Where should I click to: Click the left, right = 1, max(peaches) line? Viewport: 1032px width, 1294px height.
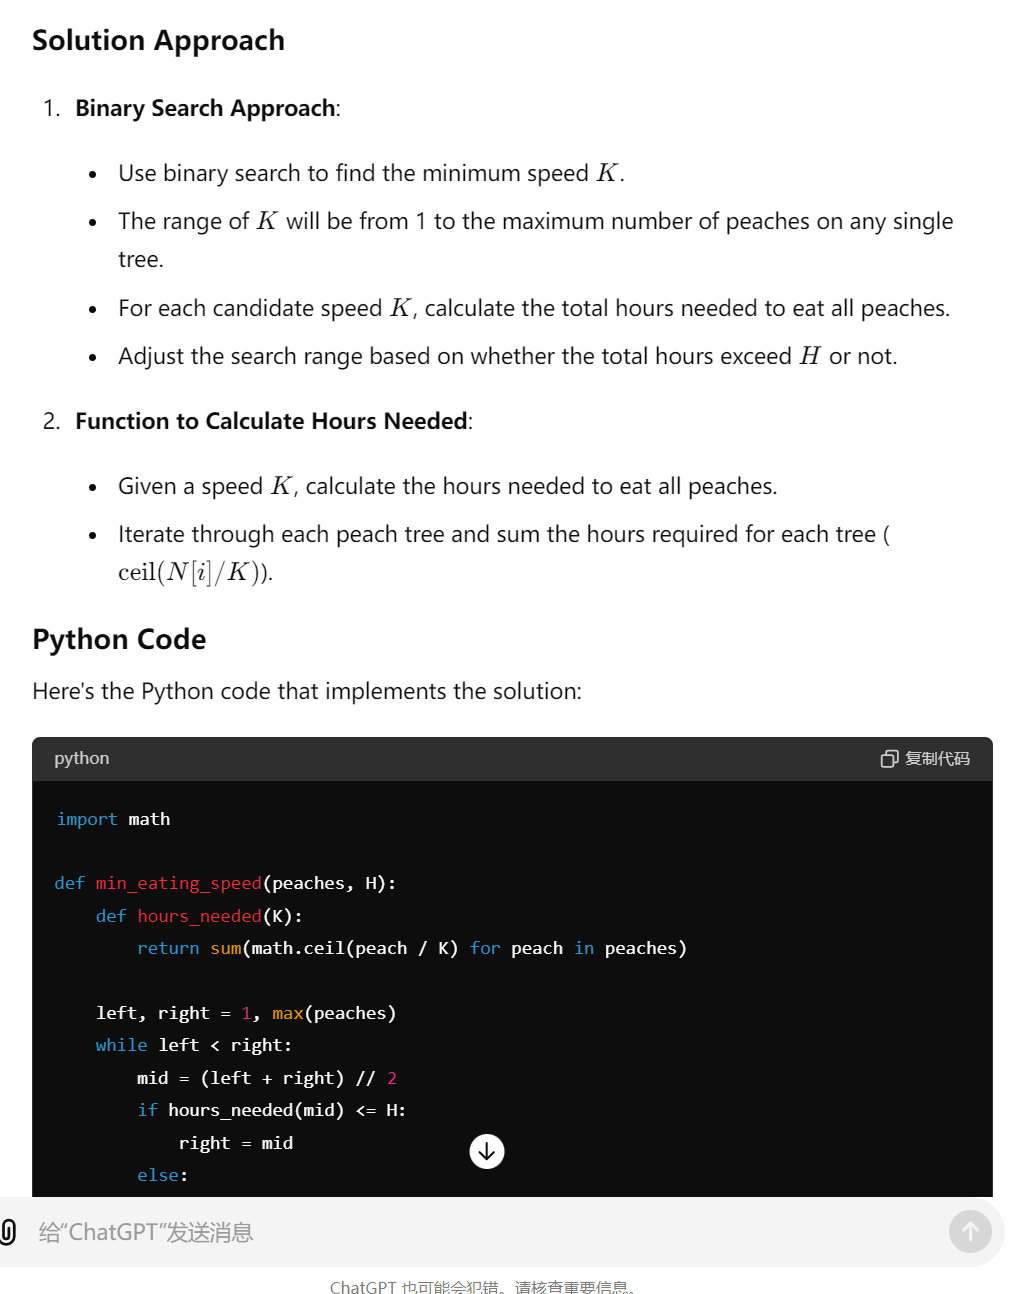pos(246,1013)
